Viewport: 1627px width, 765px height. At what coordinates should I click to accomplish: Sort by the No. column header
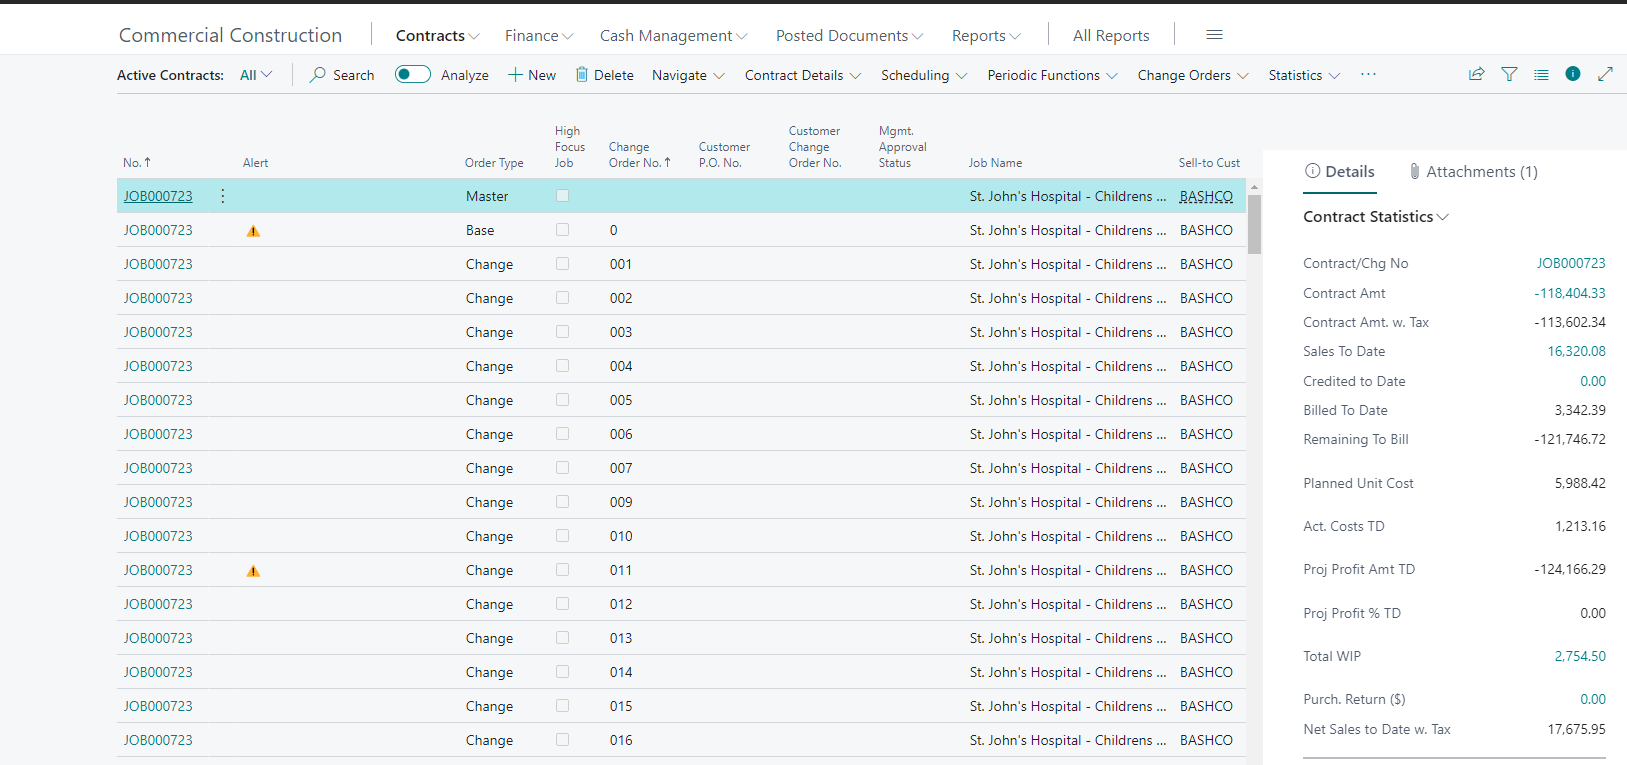(x=137, y=162)
